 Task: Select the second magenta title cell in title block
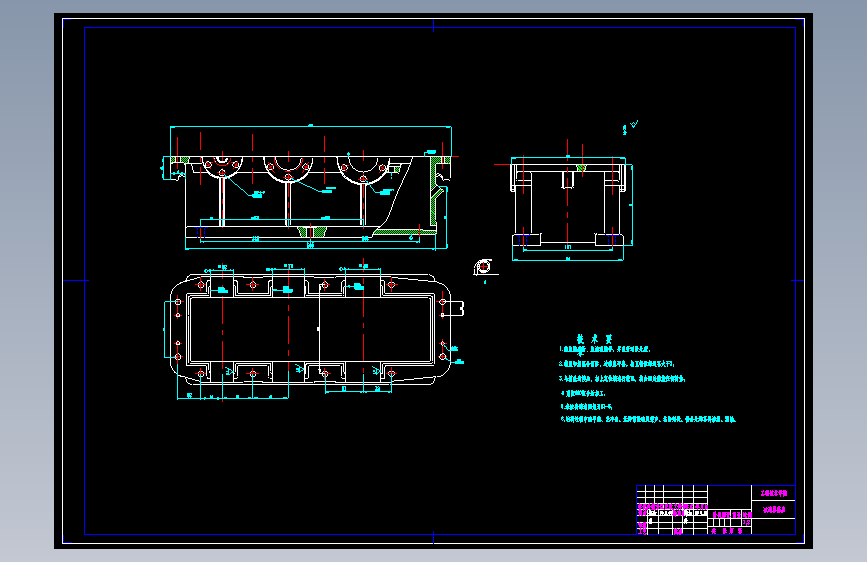774,510
